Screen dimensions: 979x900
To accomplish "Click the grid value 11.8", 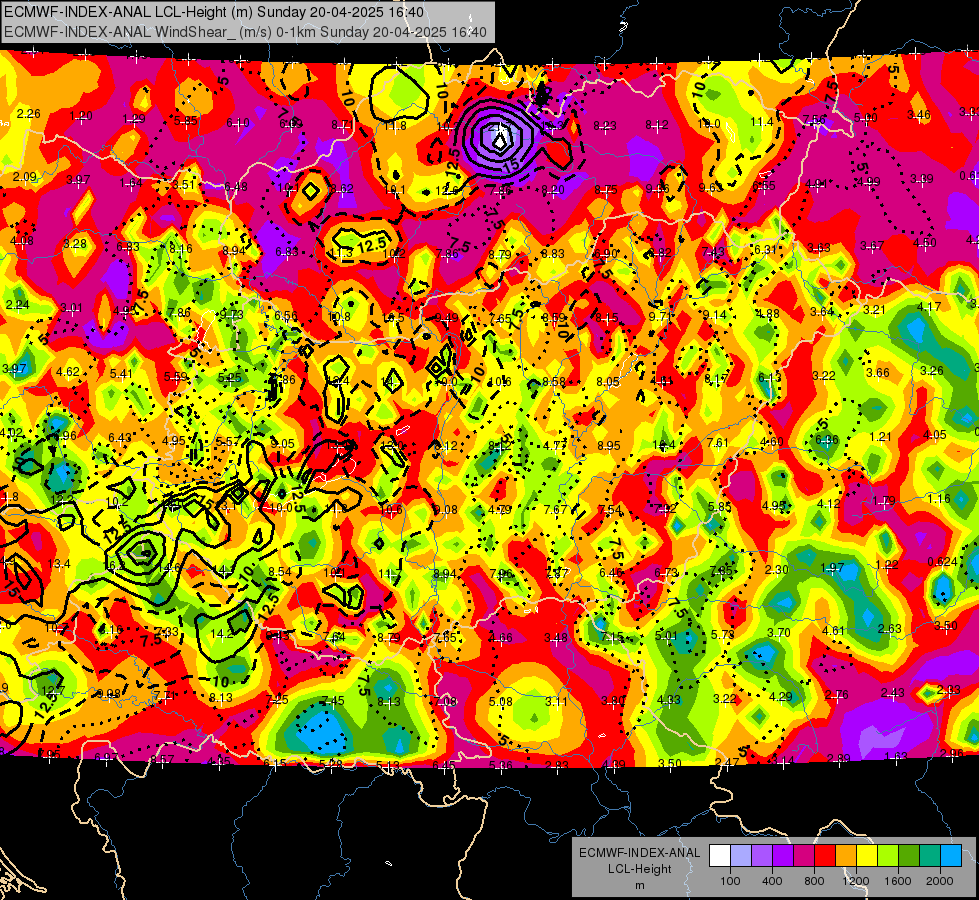I will [395, 126].
